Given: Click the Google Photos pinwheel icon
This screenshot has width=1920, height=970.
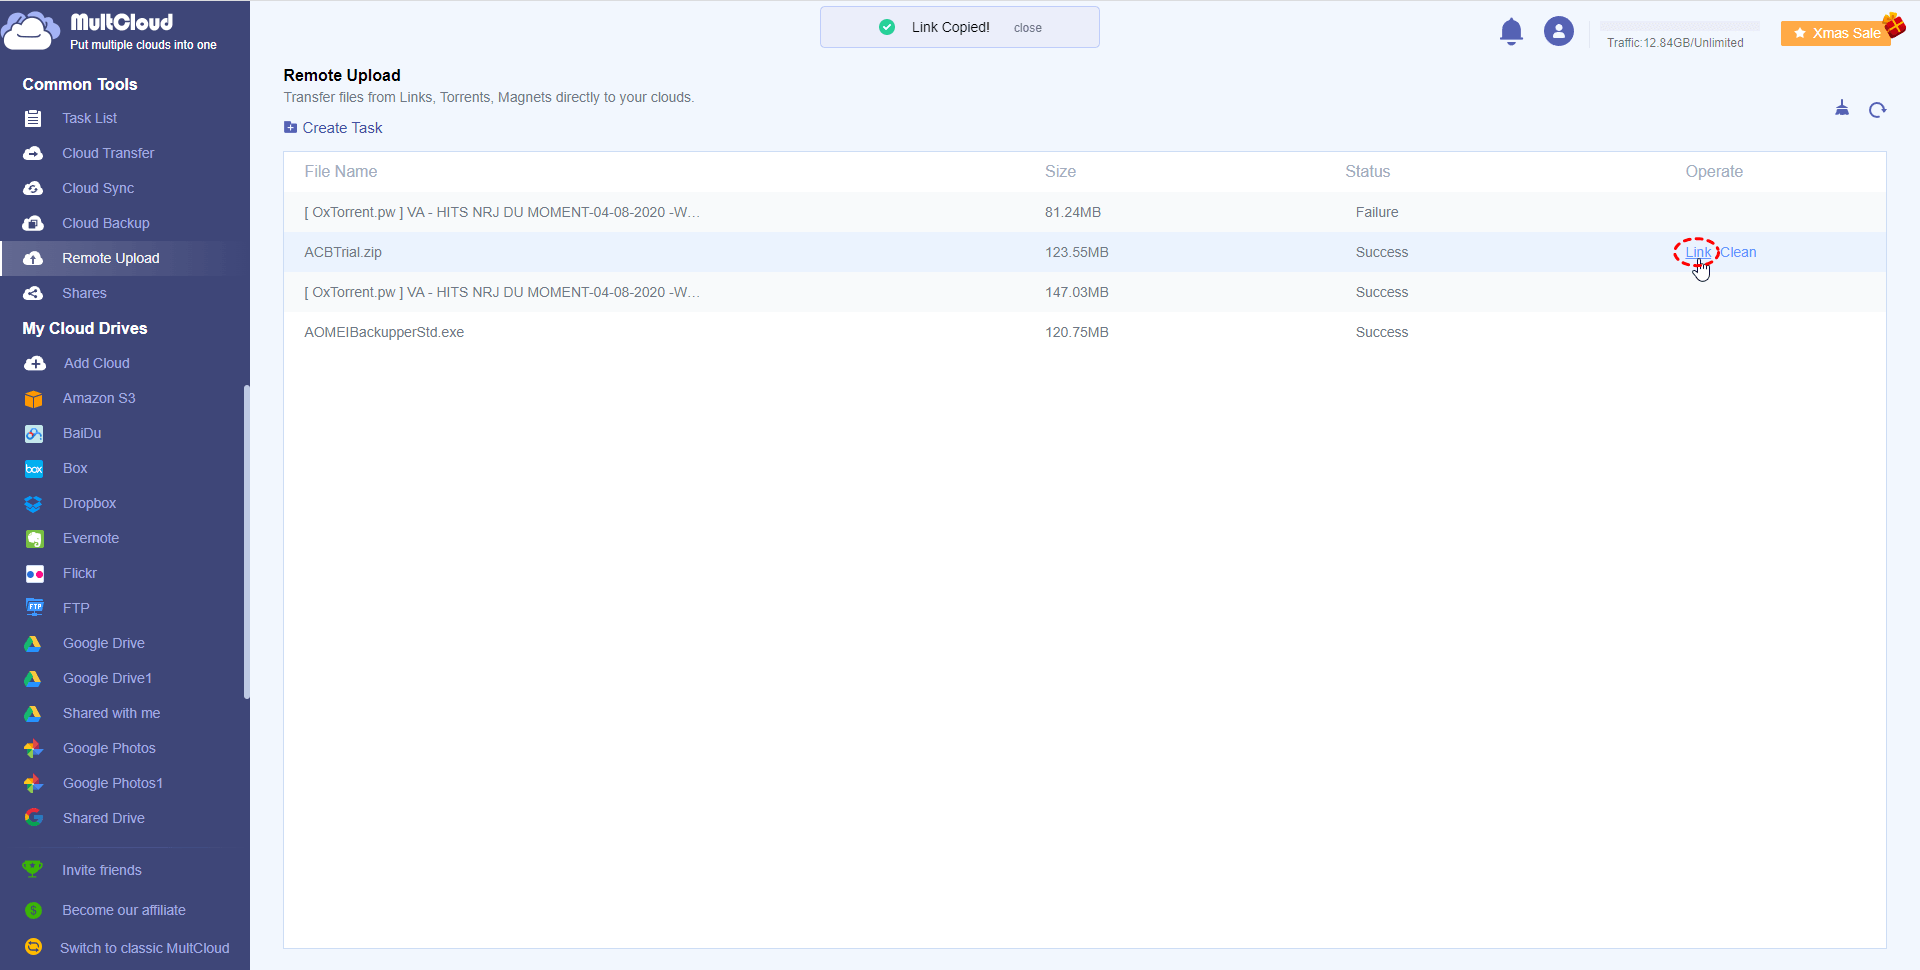Looking at the screenshot, I should (34, 748).
